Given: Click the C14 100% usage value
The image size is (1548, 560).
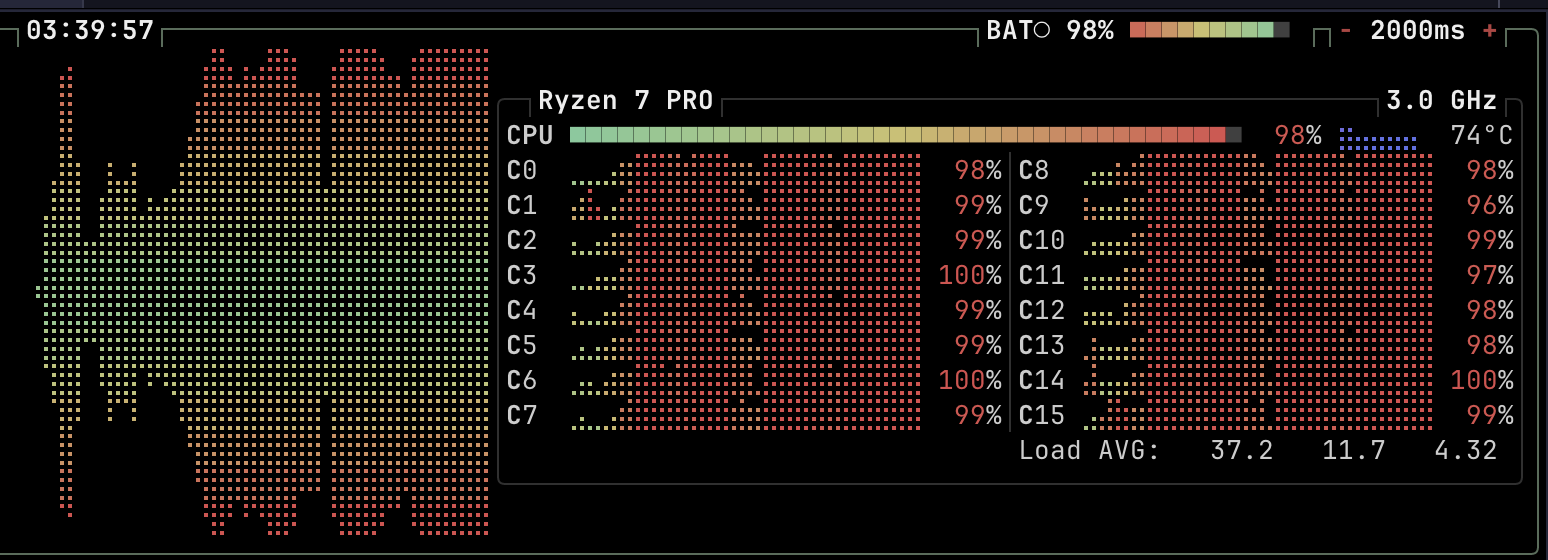Looking at the screenshot, I should 1481,380.
